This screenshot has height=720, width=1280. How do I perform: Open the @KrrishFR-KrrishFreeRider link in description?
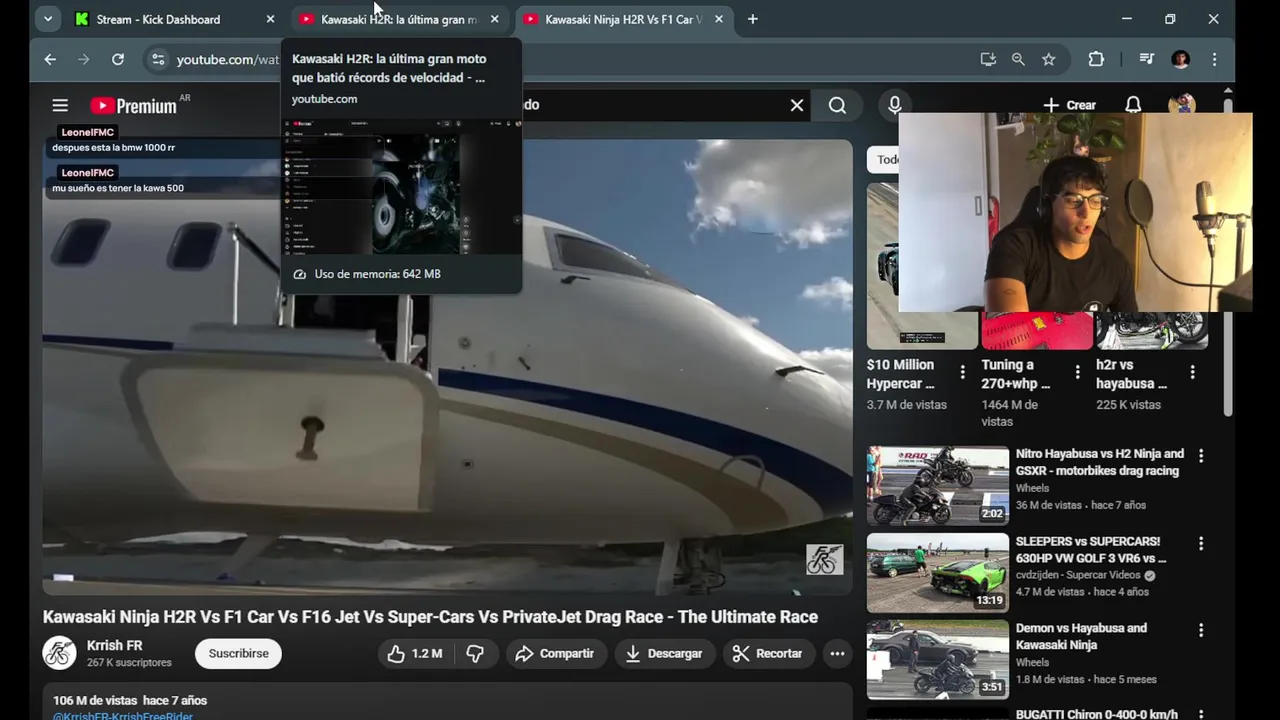pyautogui.click(x=123, y=716)
